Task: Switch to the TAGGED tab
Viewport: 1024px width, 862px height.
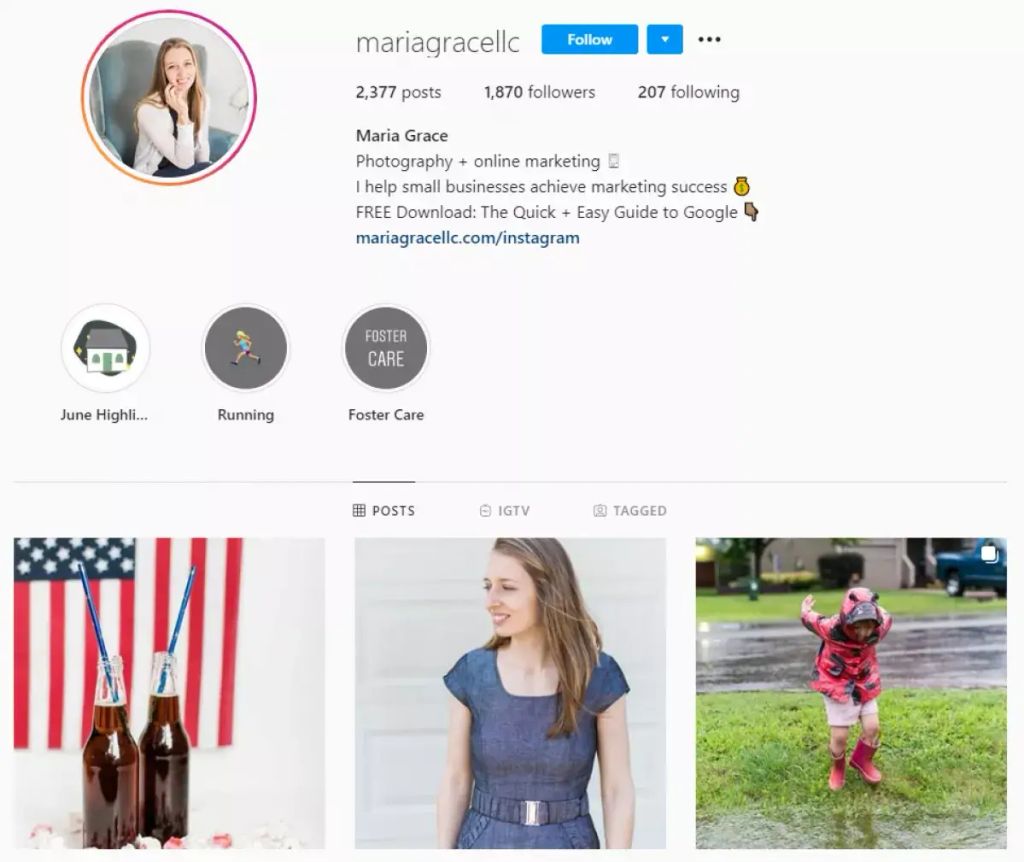Action: point(630,511)
